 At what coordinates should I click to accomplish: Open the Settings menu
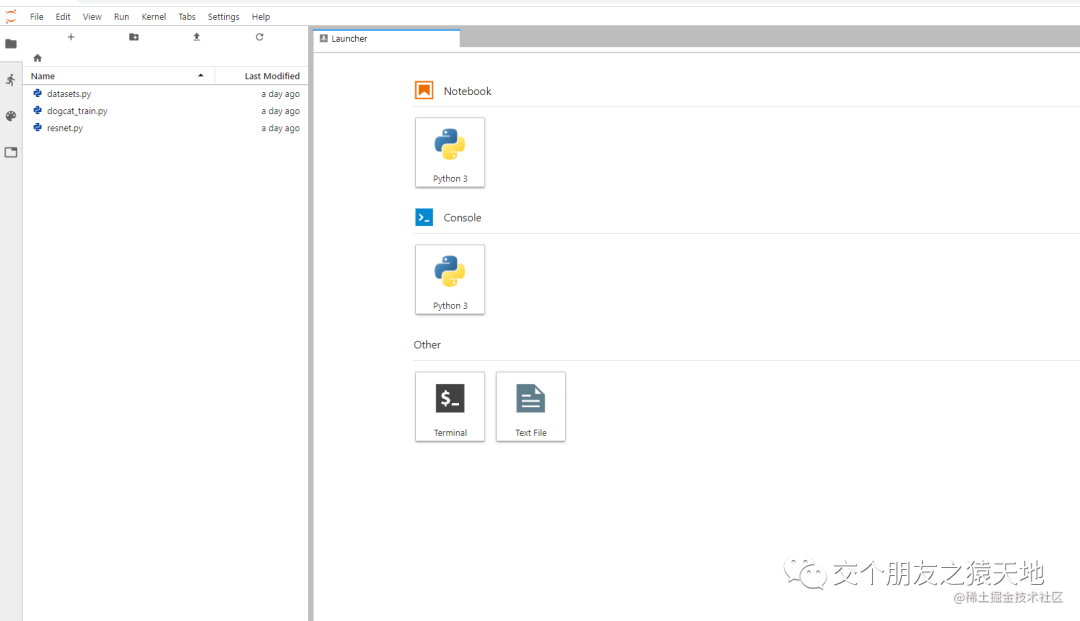point(223,17)
